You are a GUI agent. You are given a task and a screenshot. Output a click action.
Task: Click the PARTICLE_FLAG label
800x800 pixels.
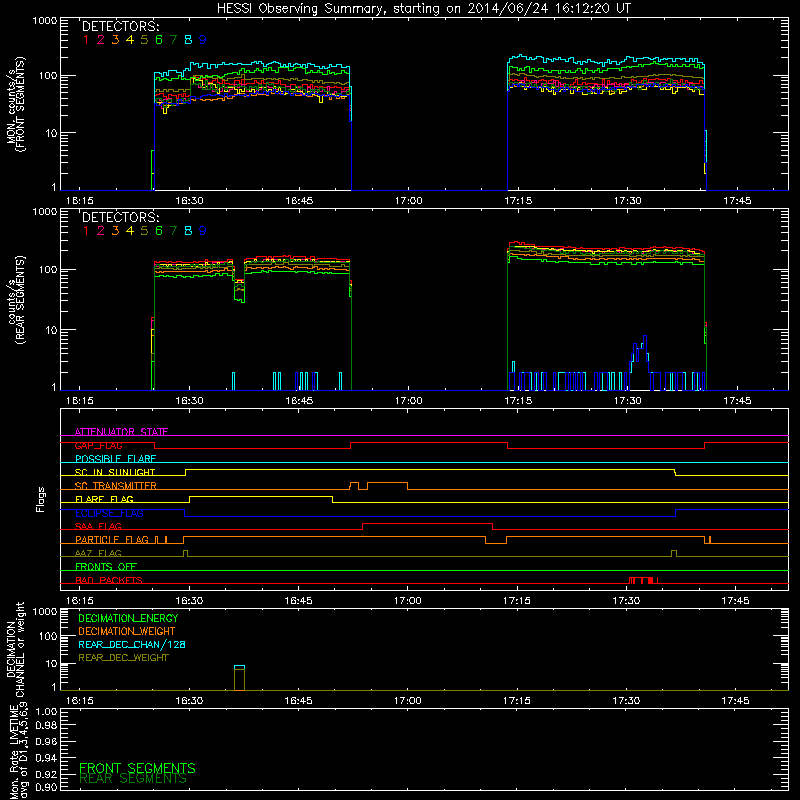click(112, 539)
